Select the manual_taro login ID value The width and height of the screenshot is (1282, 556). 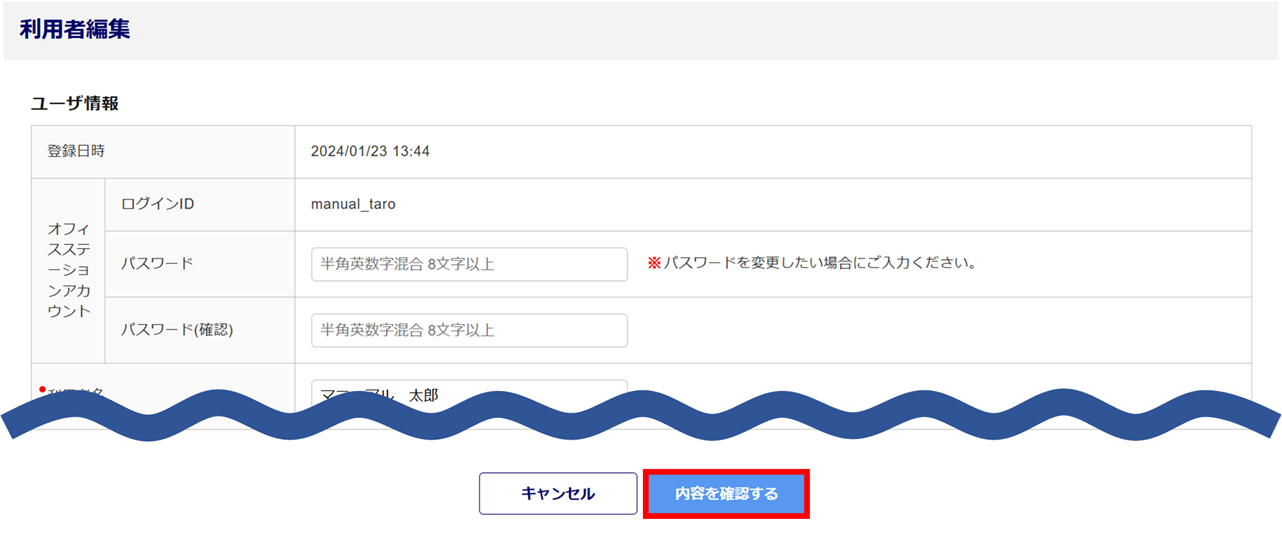(353, 204)
